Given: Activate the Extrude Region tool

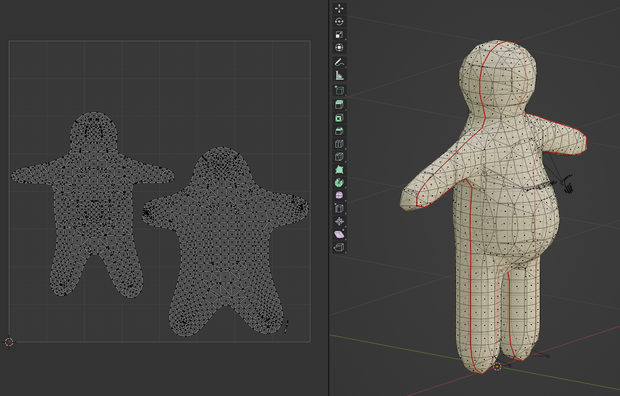Looking at the screenshot, I should point(339,104).
